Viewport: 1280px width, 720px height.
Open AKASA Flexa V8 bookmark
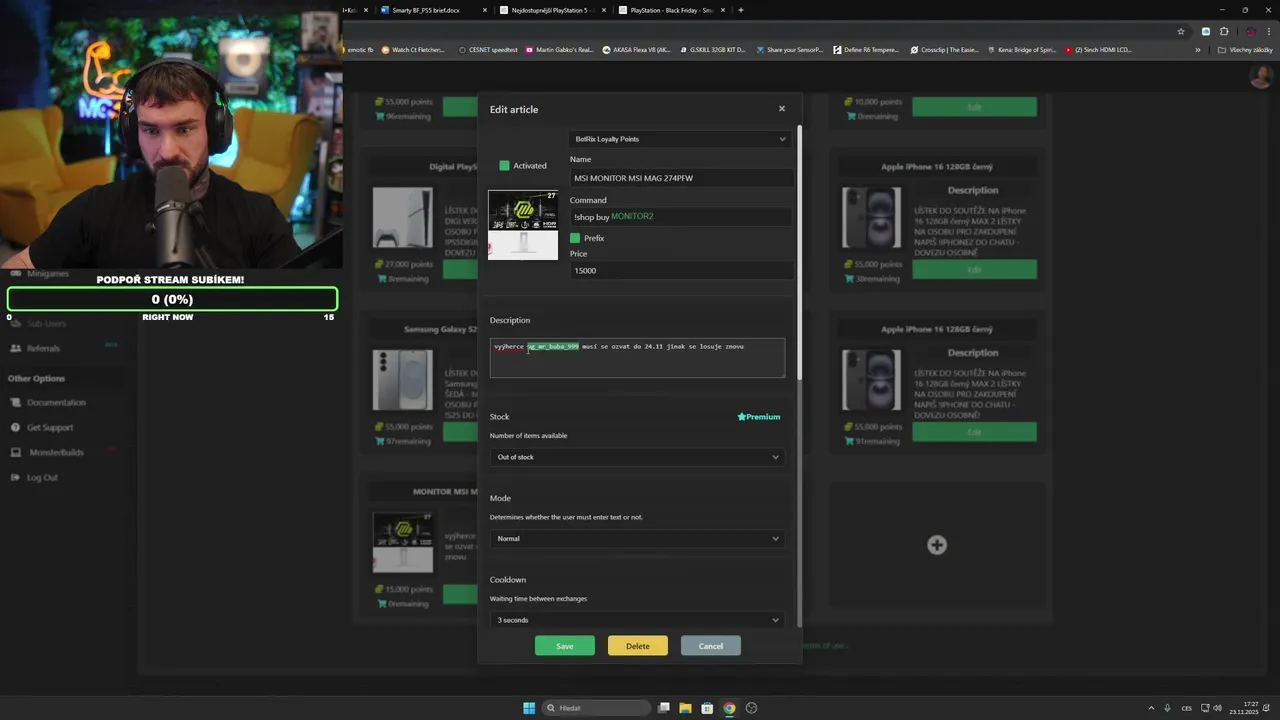[637, 49]
